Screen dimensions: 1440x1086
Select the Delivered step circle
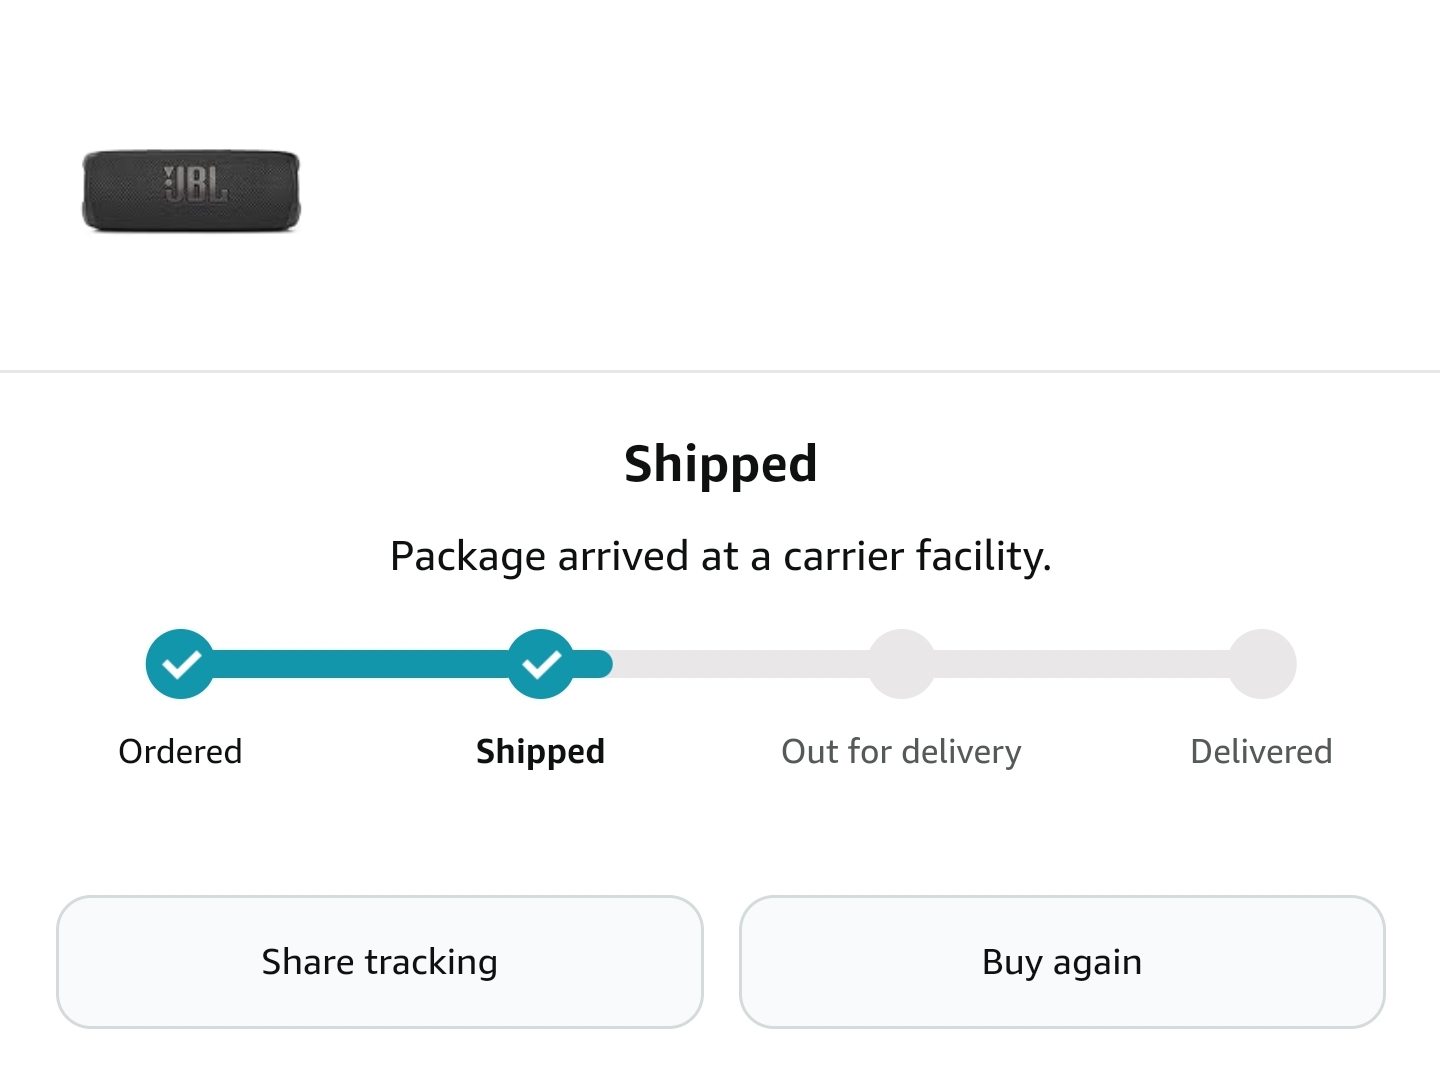pos(1262,664)
